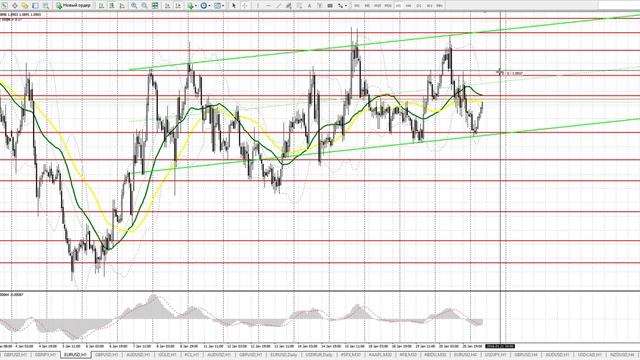Select the Vertical Line tool

(258, 5)
